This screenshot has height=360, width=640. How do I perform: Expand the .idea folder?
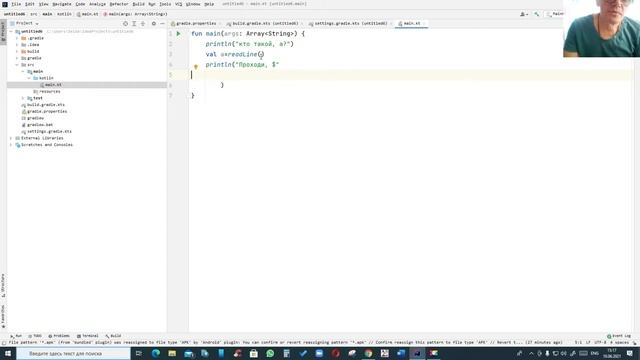17,45
